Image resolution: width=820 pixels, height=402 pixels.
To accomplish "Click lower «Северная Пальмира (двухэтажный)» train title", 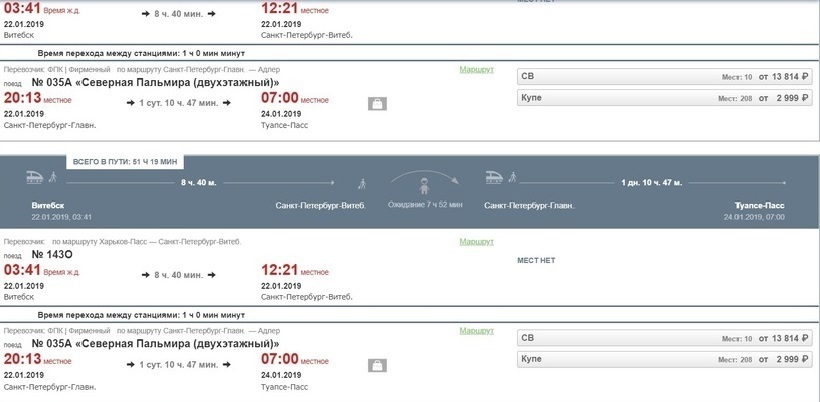I will 177,344.
